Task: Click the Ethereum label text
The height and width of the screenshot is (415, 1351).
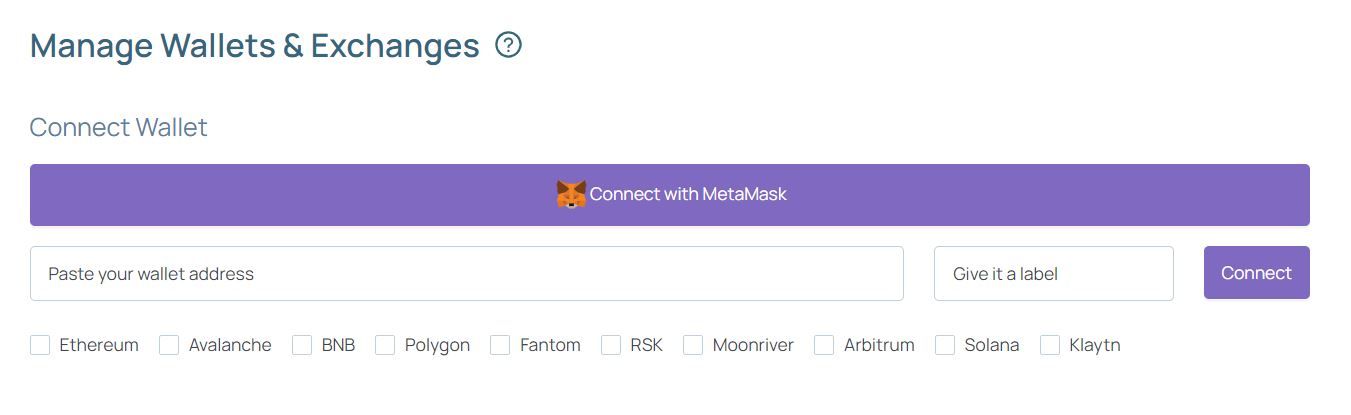Action: point(99,345)
